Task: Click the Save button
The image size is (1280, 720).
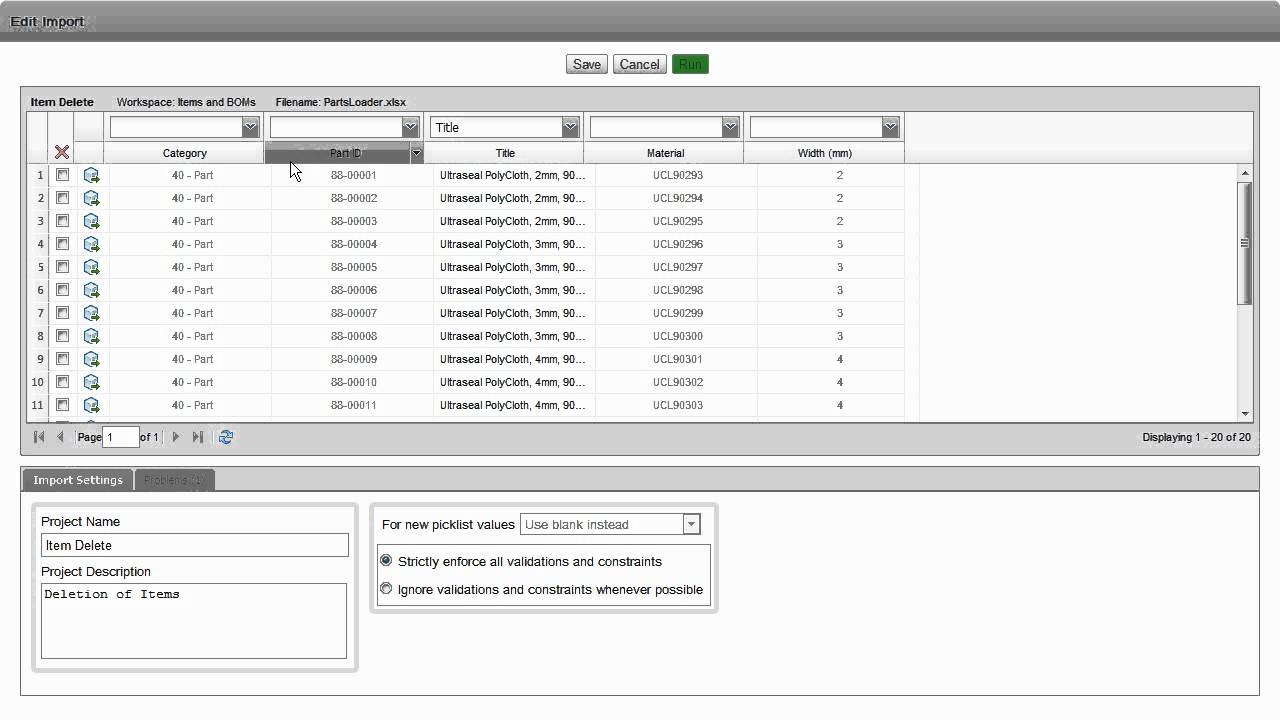Action: [587, 64]
